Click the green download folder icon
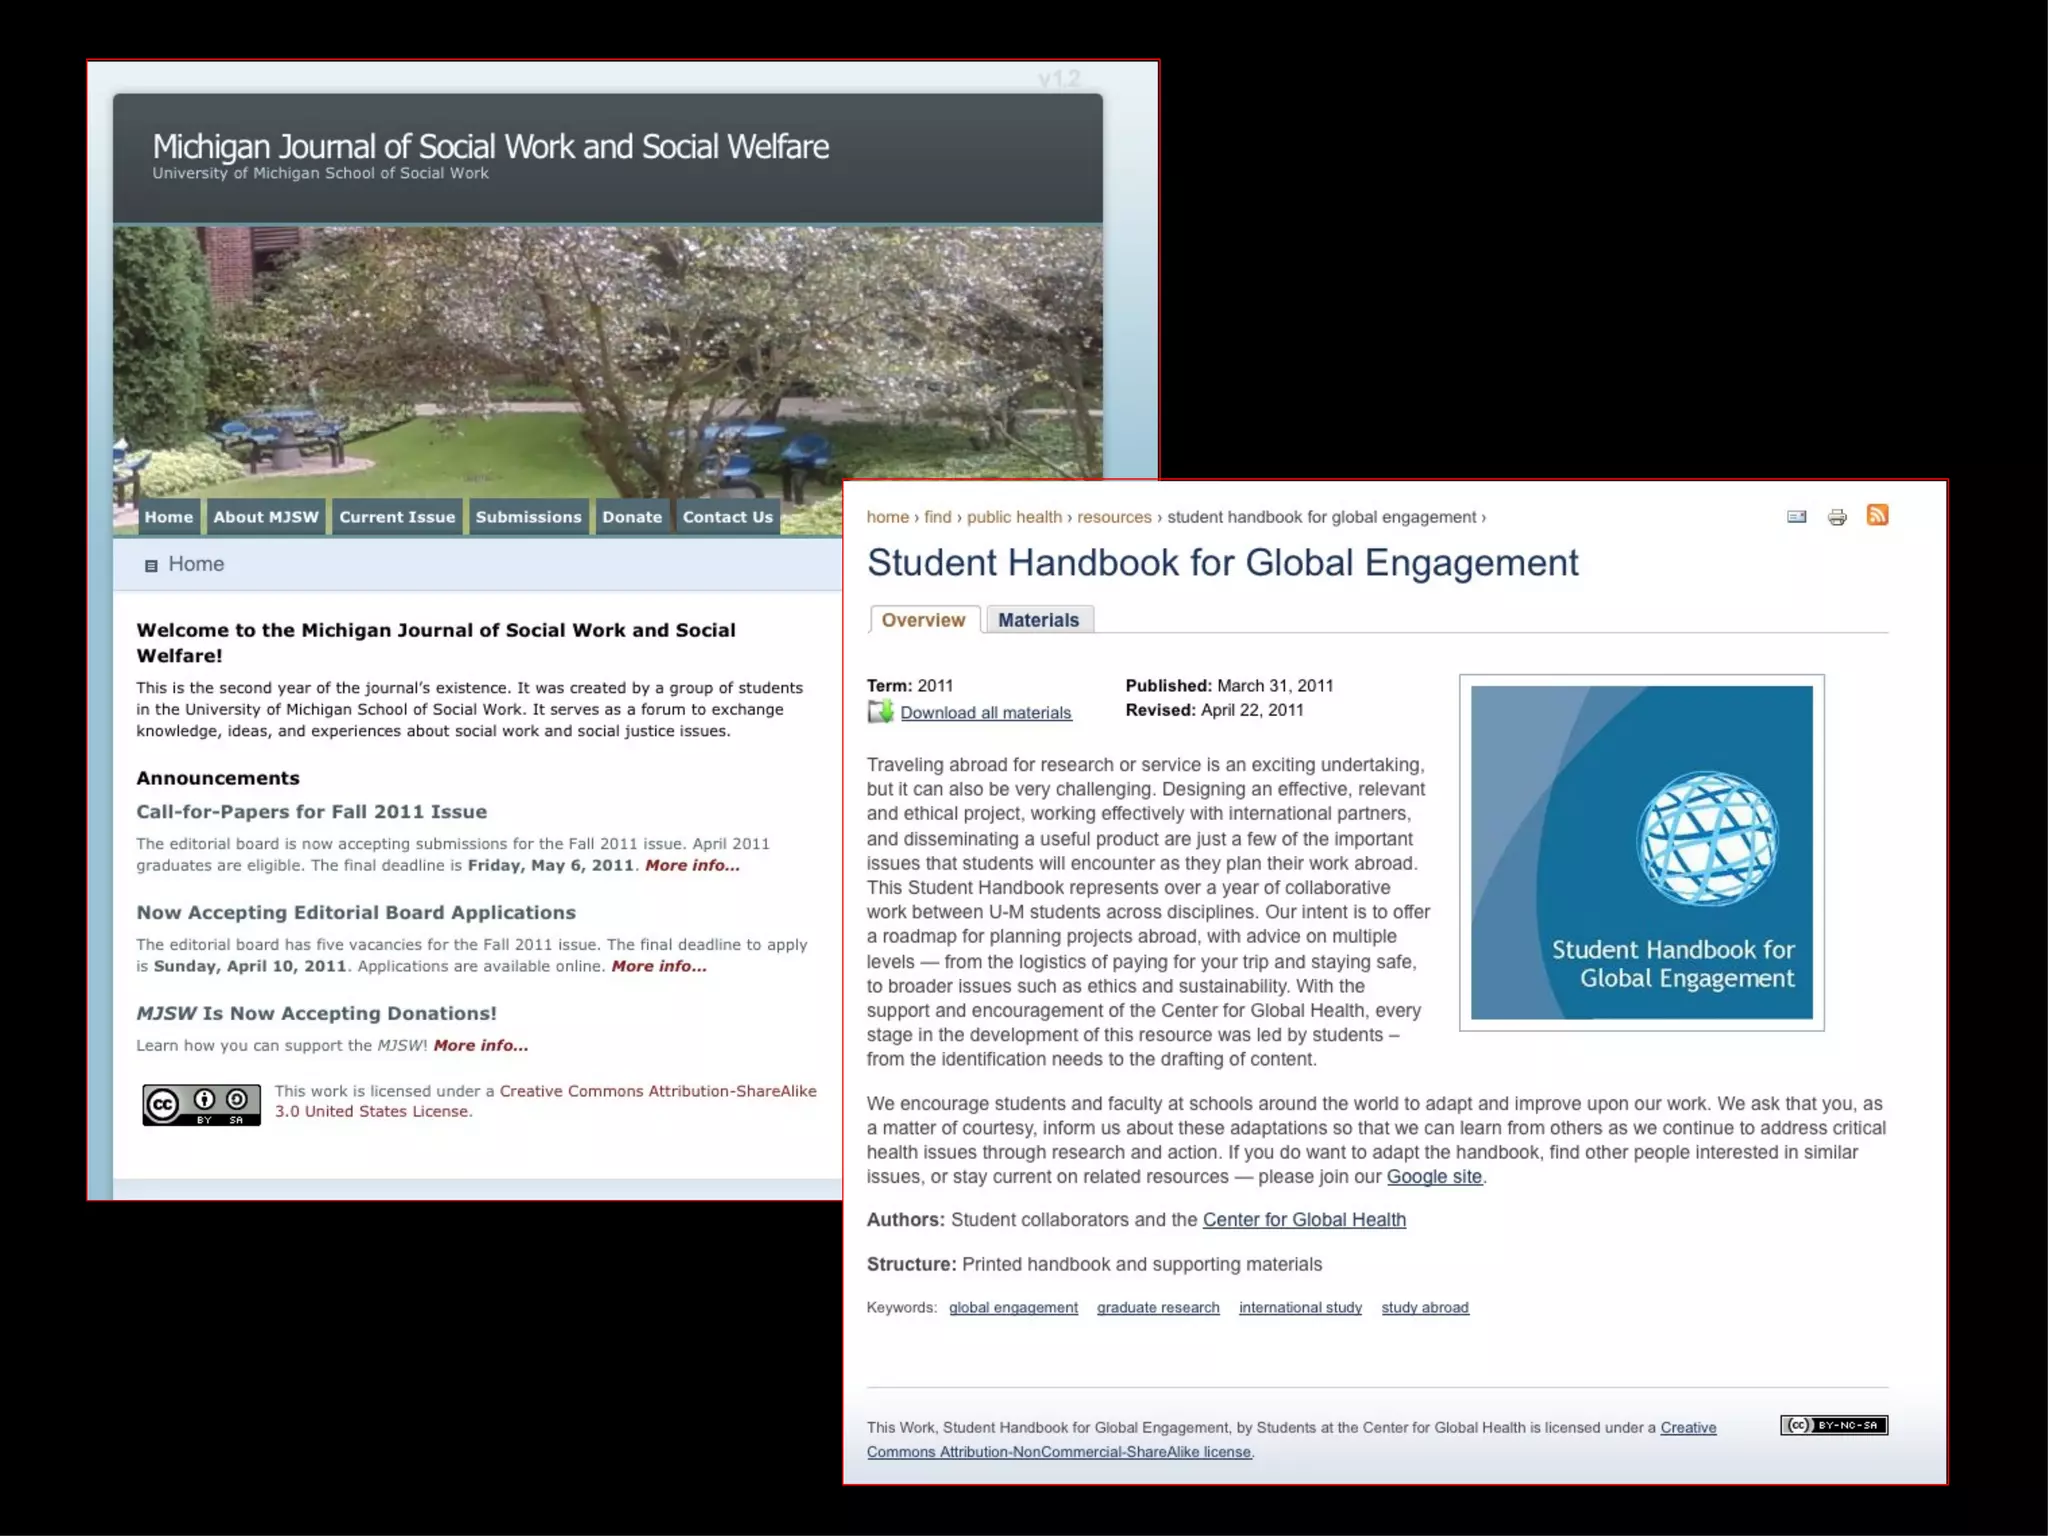 pos(880,712)
